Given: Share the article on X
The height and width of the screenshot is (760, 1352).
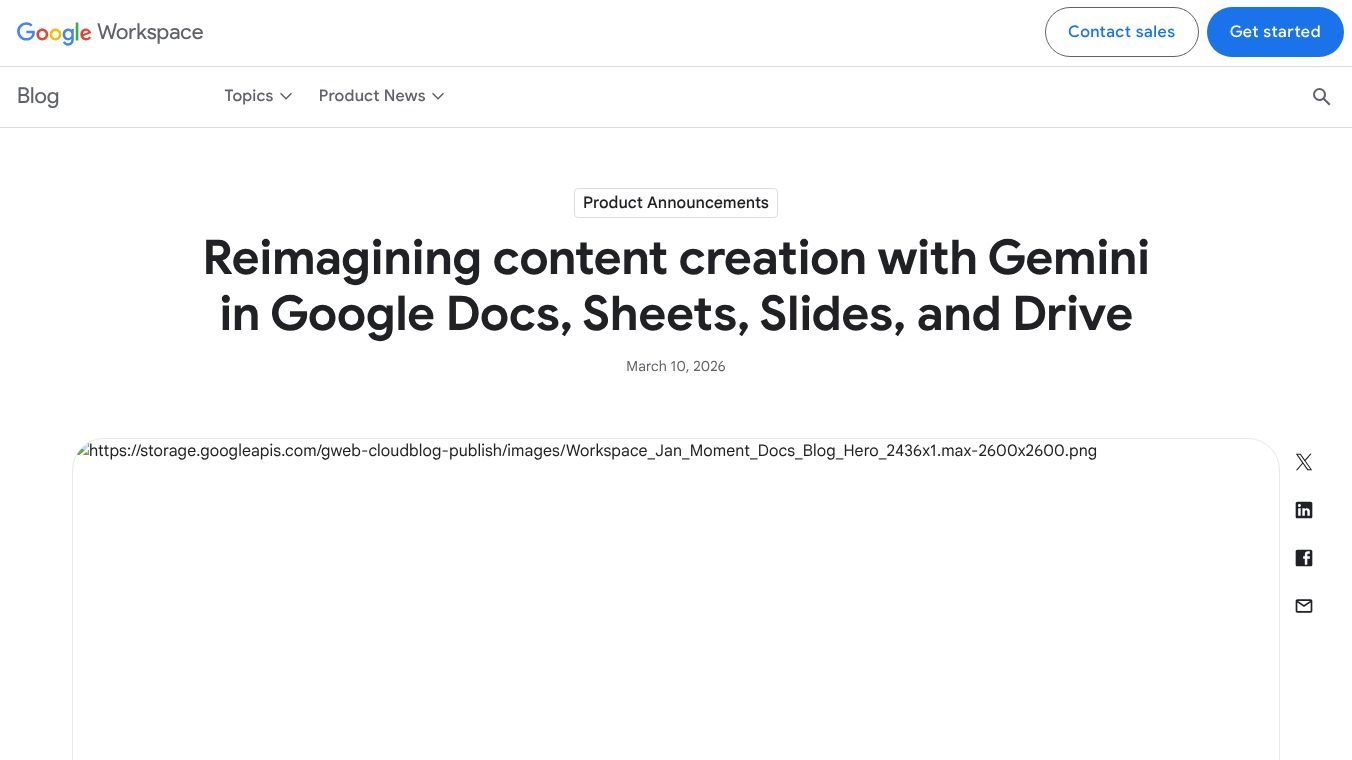Looking at the screenshot, I should tap(1303, 462).
